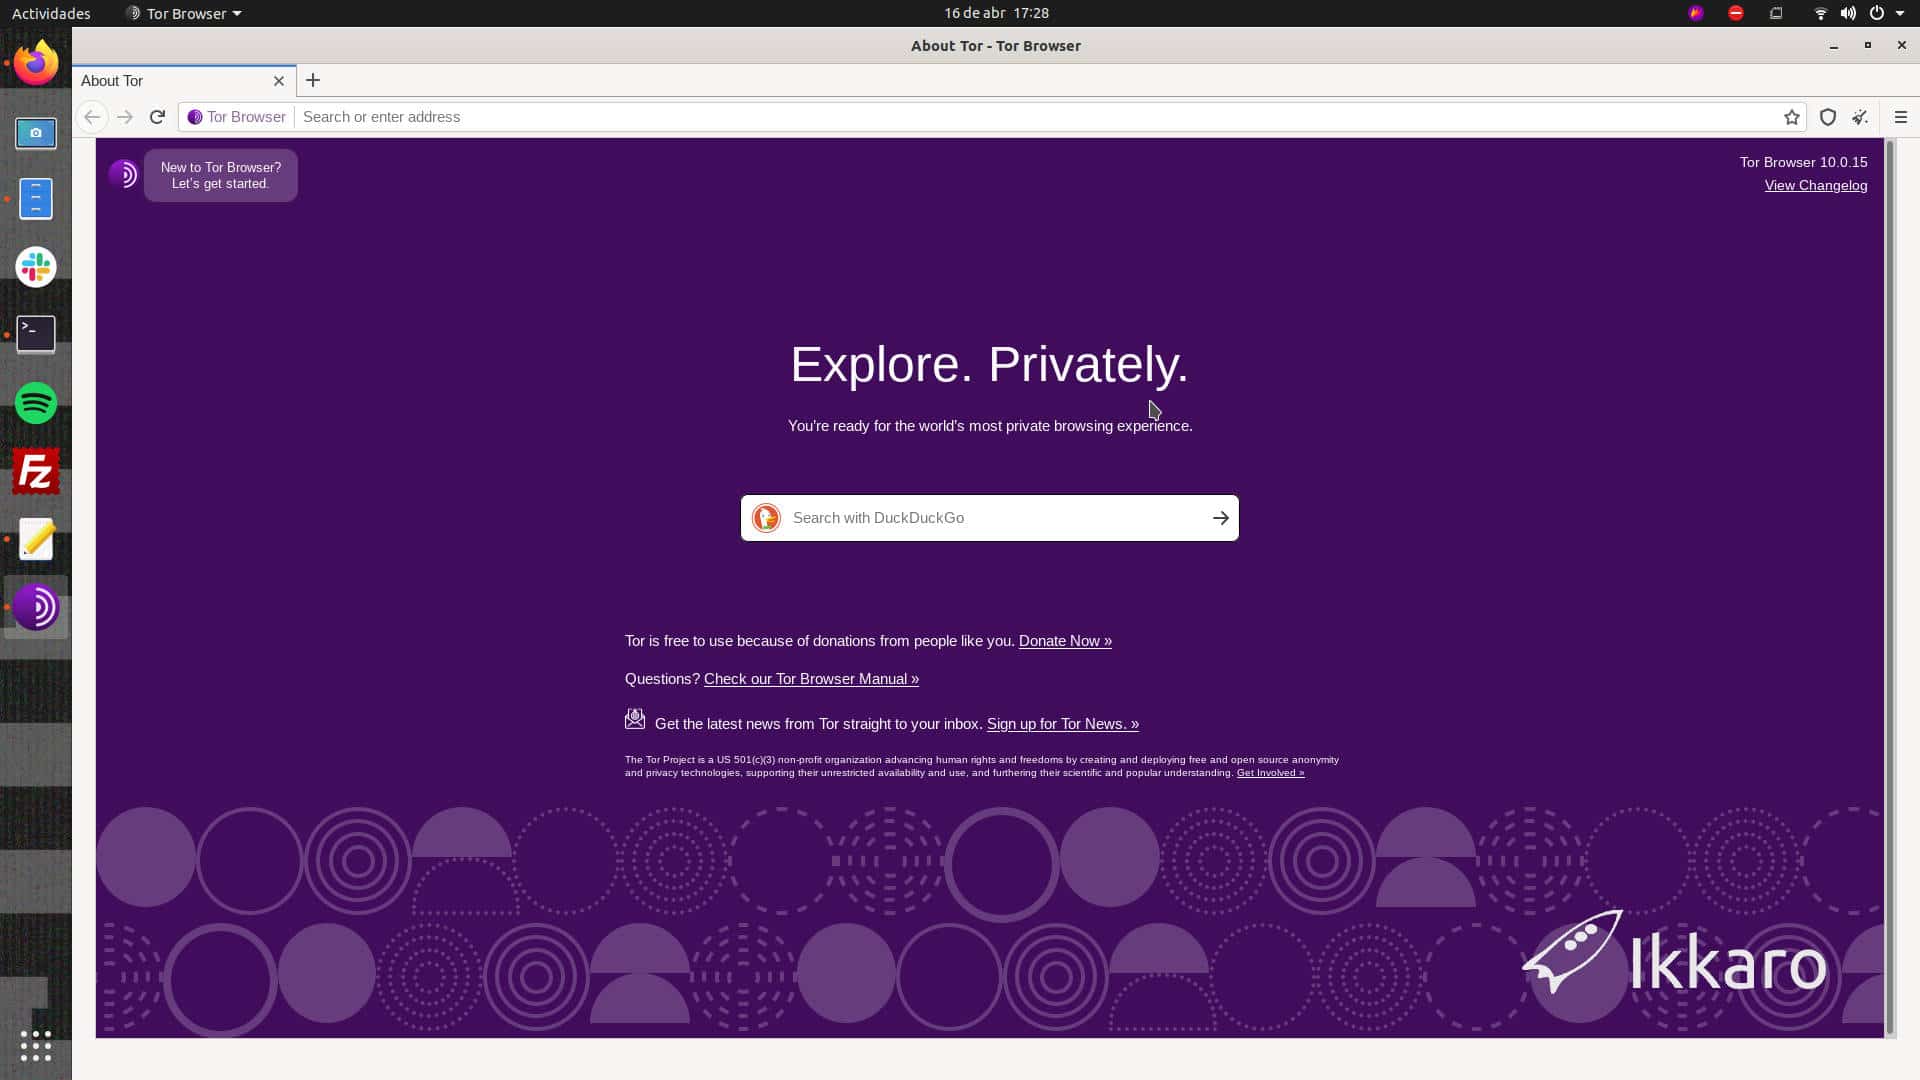Open the terminal from the dock
Screen dimensions: 1920x1080
click(36, 334)
